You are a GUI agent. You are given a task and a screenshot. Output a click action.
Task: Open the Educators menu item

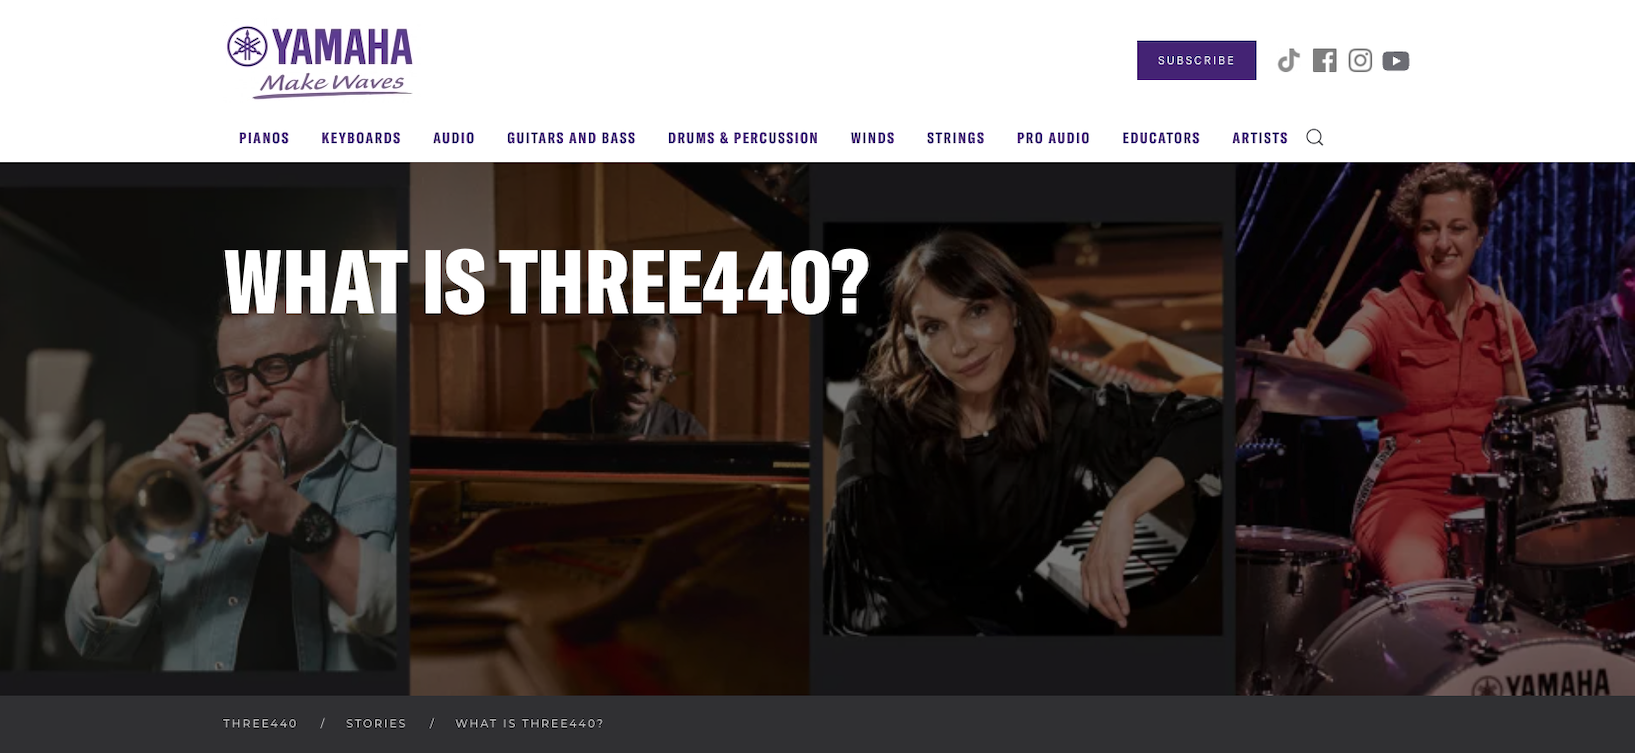click(x=1161, y=138)
